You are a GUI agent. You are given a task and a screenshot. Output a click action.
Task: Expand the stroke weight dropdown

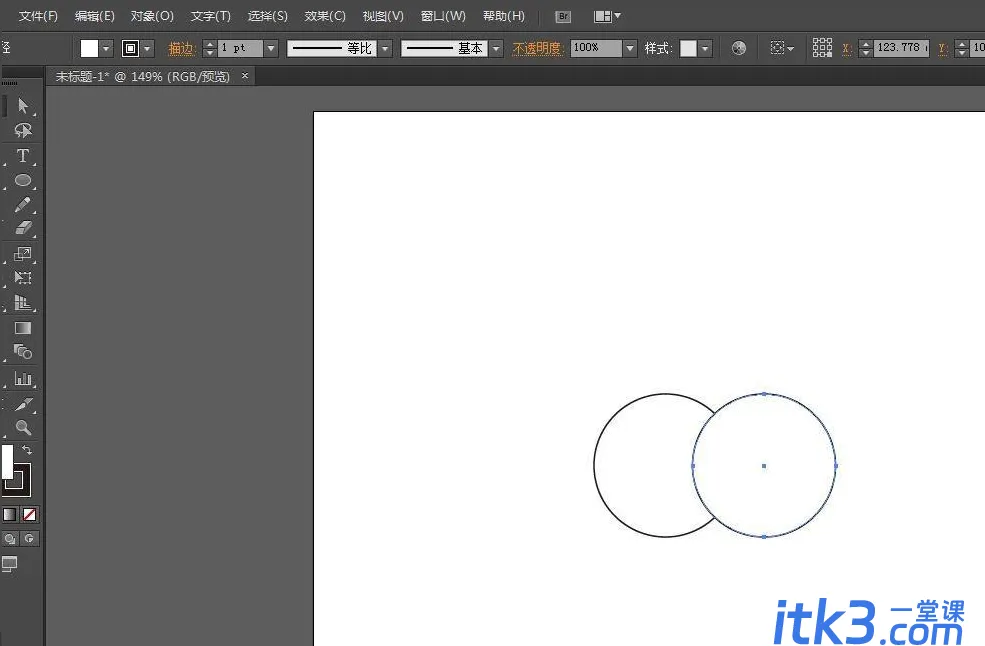[x=271, y=48]
